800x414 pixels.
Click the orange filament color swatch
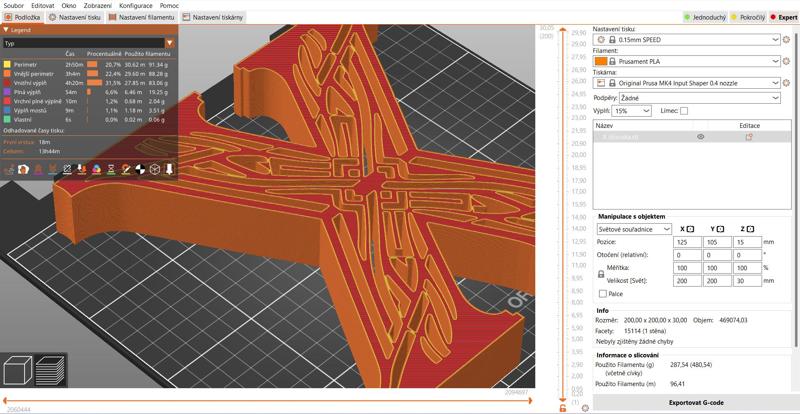(x=601, y=61)
